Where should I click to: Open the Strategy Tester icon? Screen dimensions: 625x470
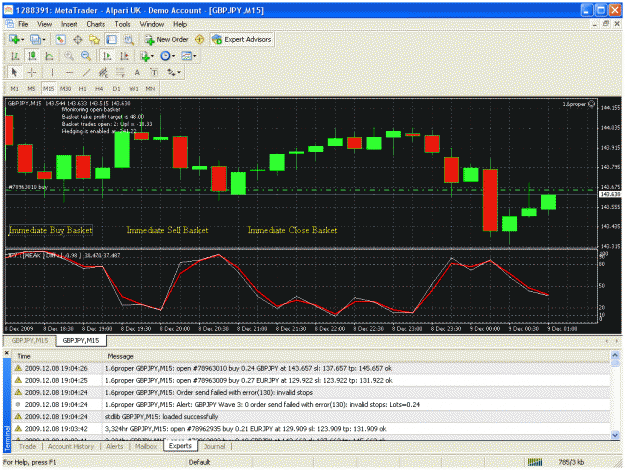pyautogui.click(x=128, y=39)
